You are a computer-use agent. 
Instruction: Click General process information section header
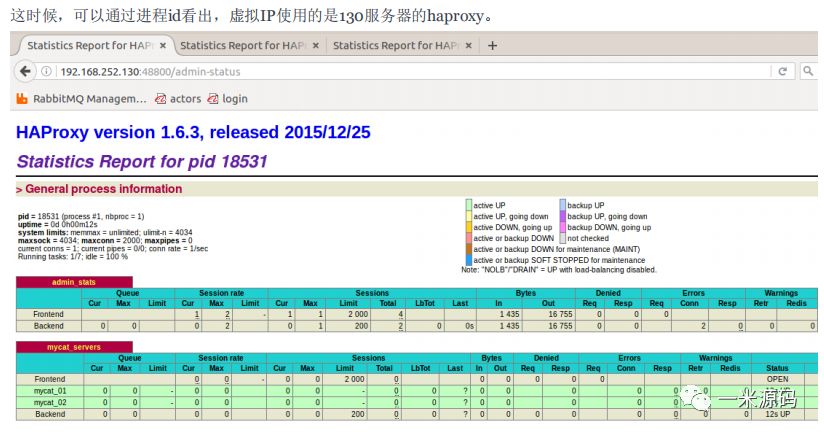pos(104,189)
